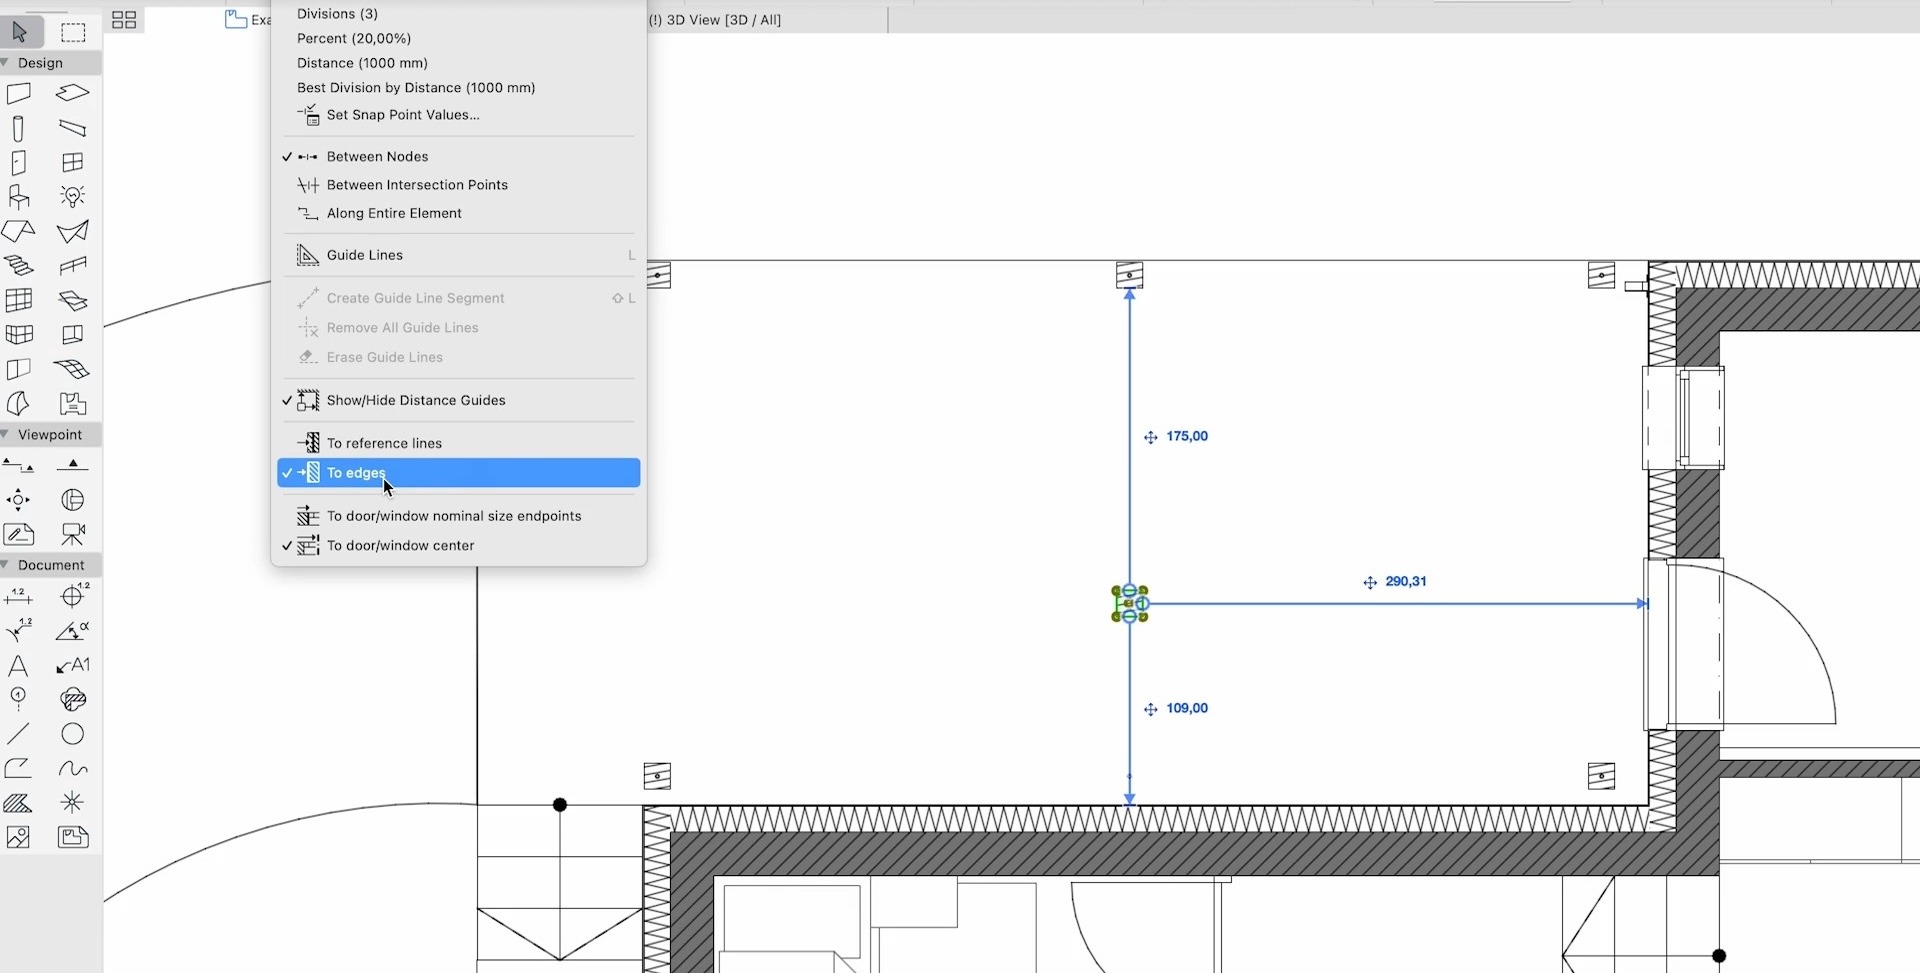1920x973 pixels.
Task: Toggle Guide Lines menu item
Action: pos(459,255)
